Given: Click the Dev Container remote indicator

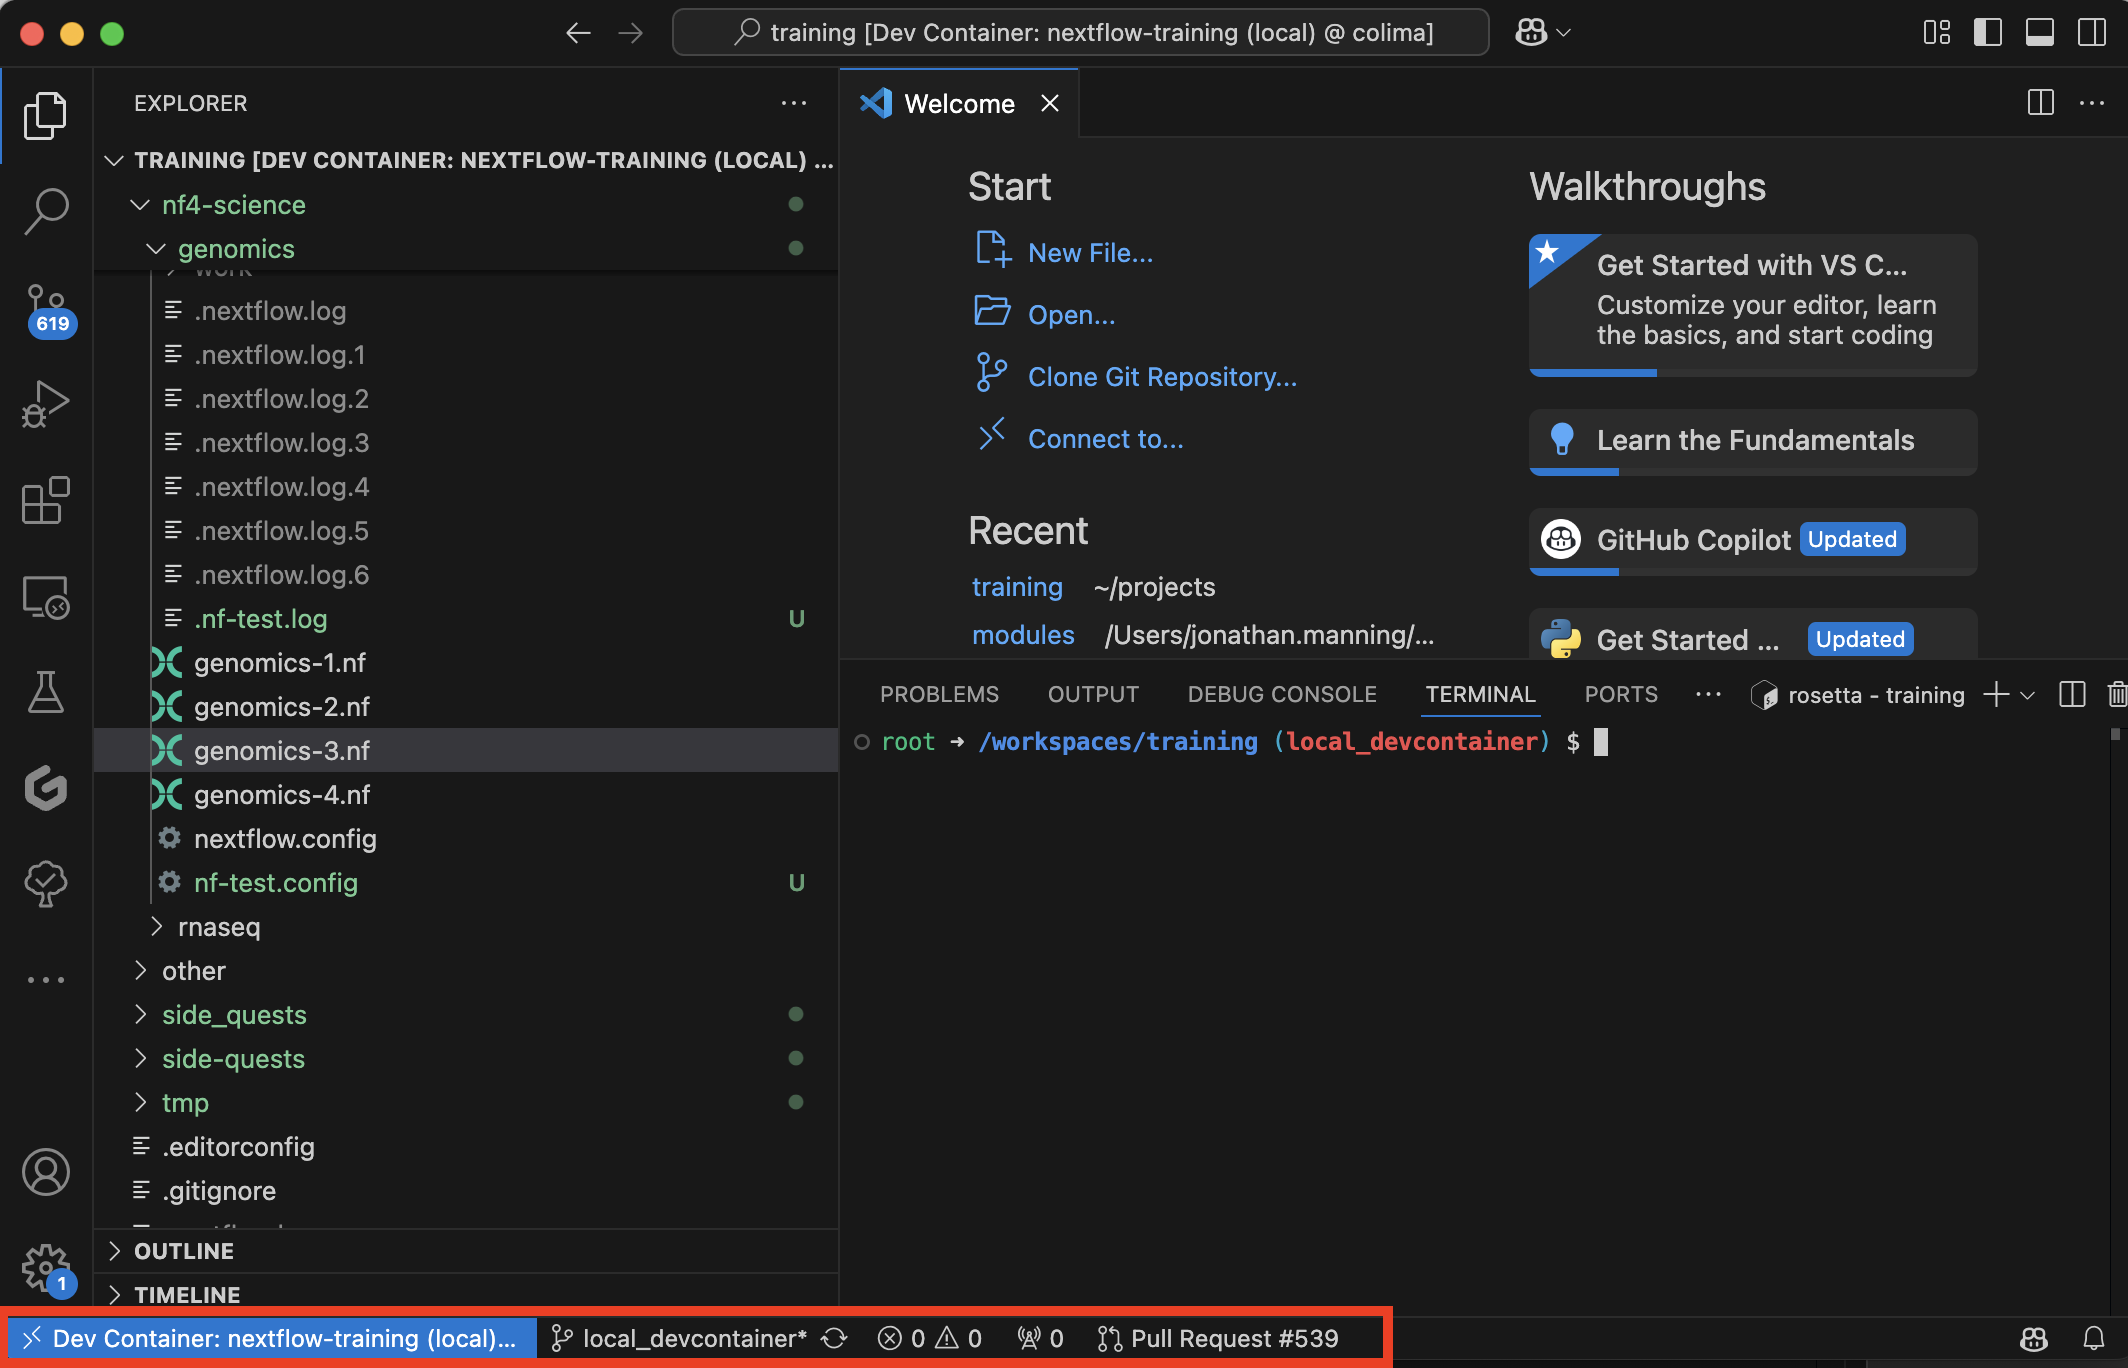Looking at the screenshot, I should click(x=272, y=1339).
